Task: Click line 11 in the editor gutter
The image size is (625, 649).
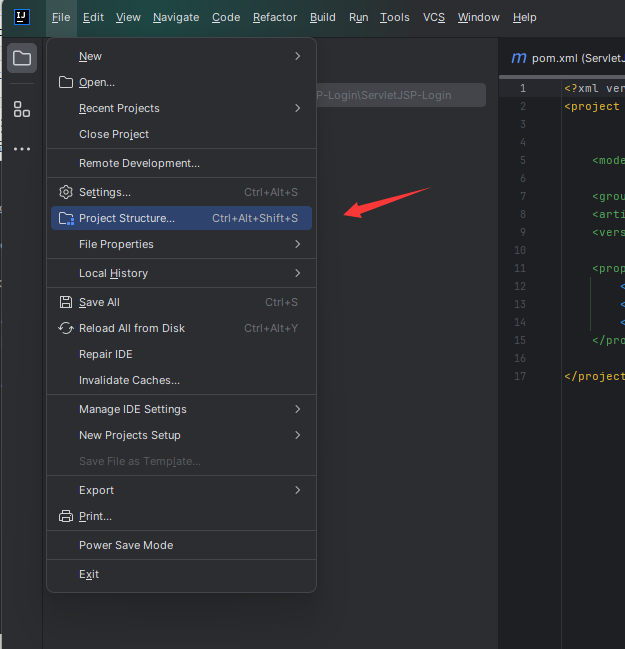Action: point(520,268)
